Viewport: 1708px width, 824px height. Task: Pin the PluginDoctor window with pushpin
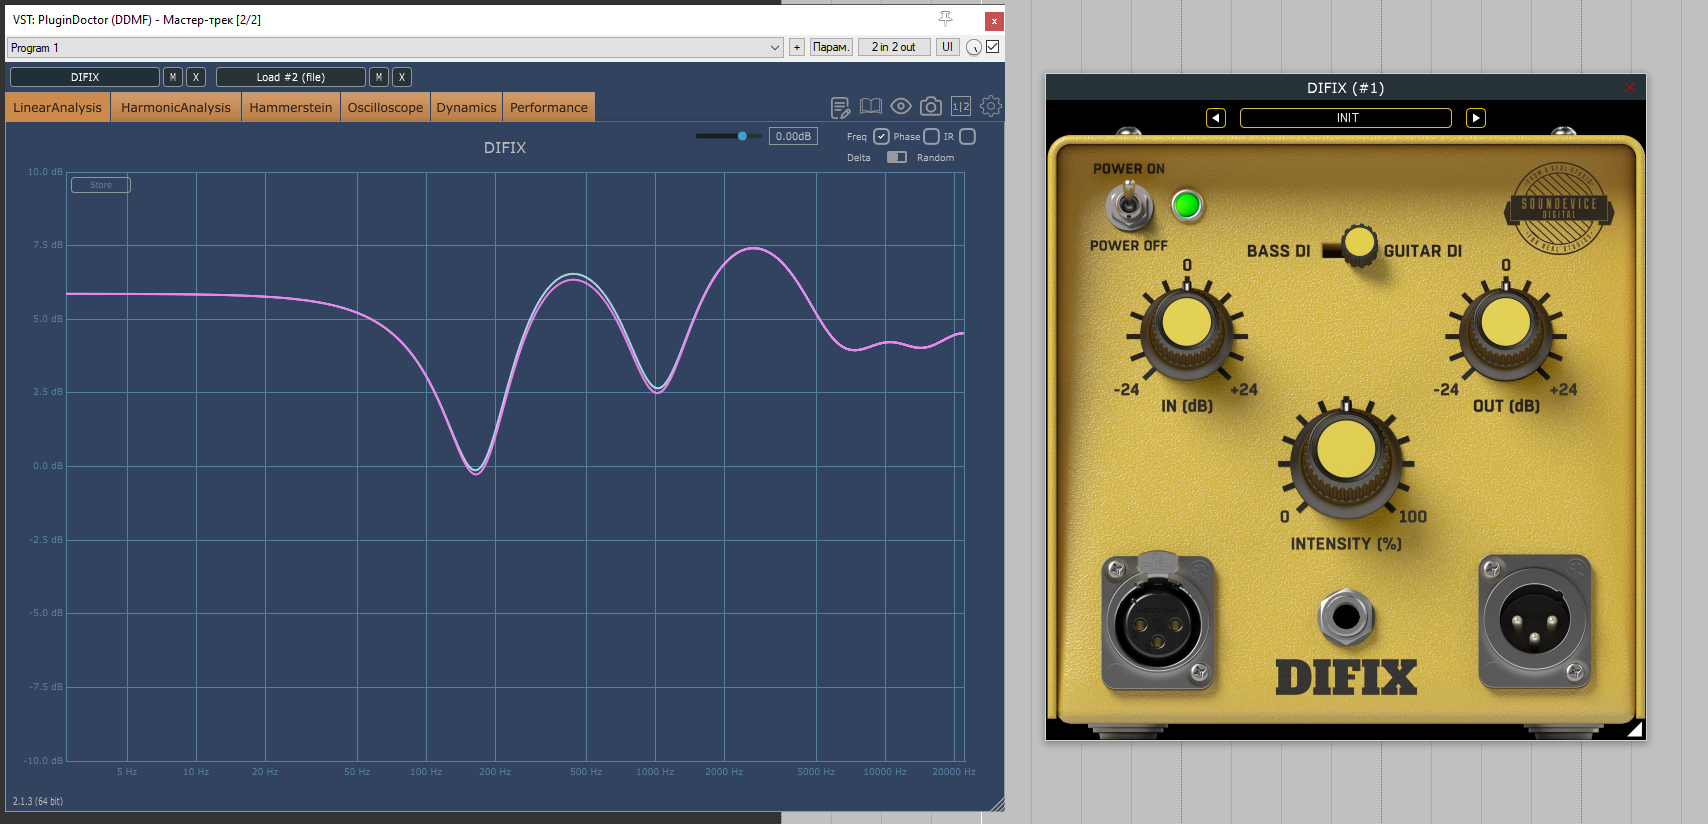pyautogui.click(x=946, y=19)
